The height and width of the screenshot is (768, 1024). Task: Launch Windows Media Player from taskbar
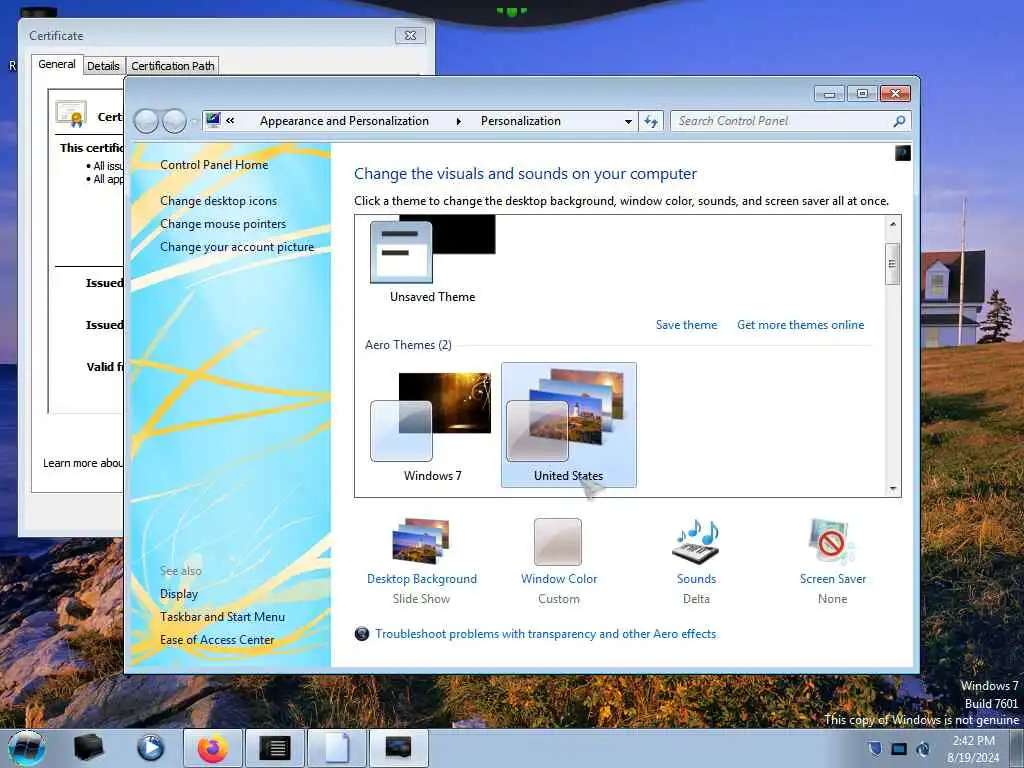coord(150,748)
